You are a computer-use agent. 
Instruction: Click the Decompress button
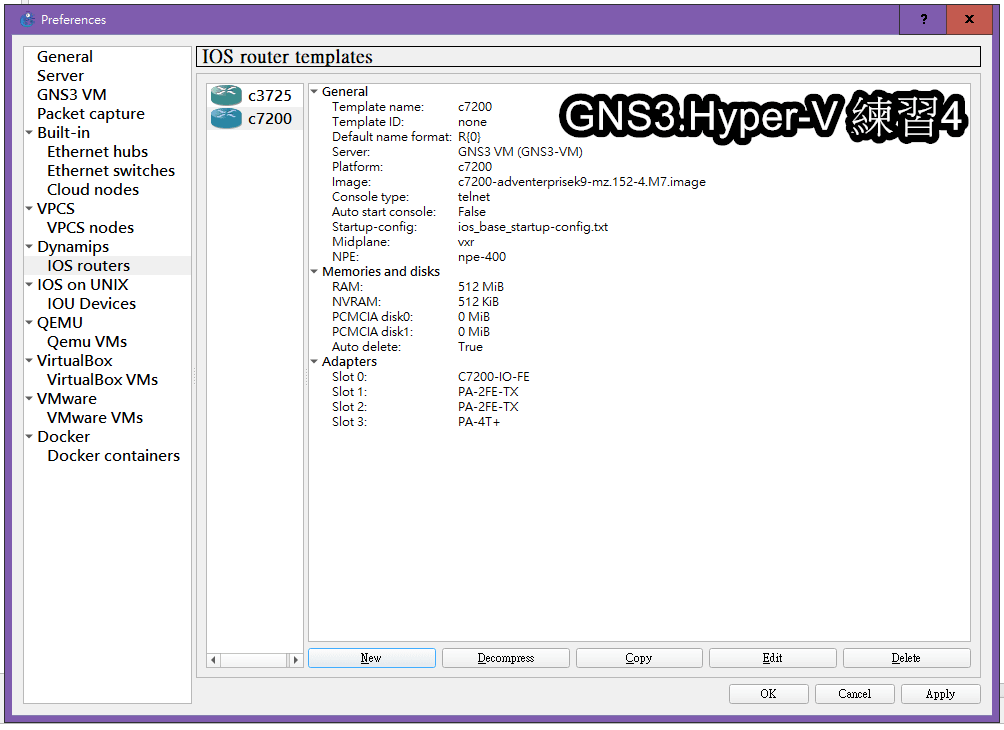[x=506, y=658]
